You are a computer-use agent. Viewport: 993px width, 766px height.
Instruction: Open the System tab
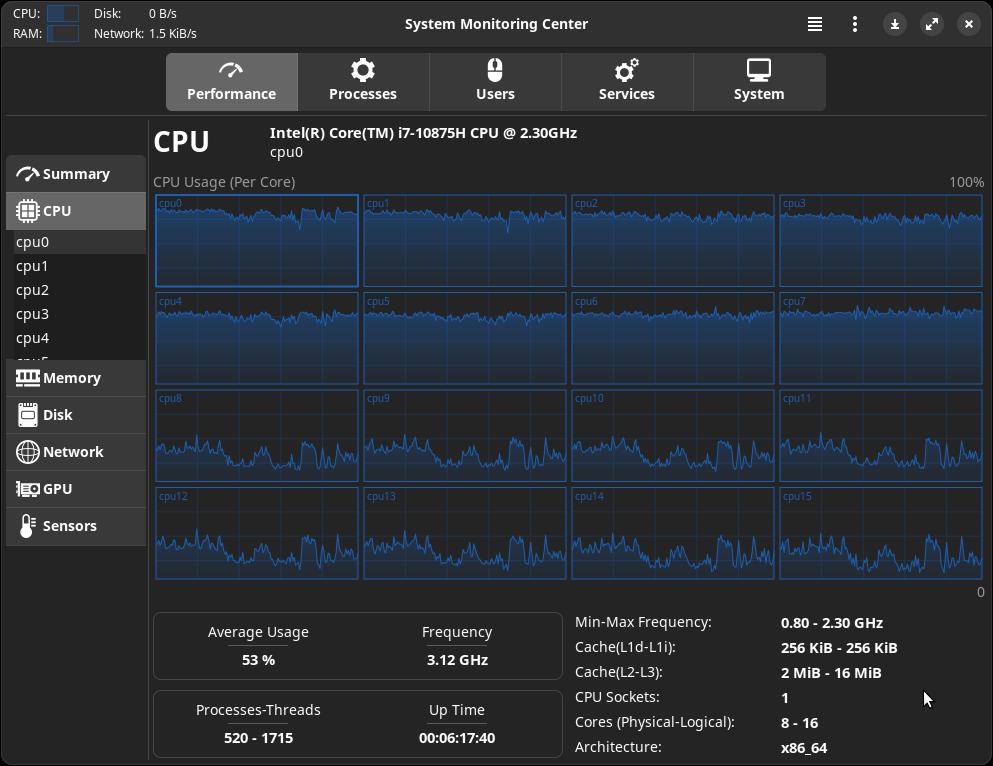[759, 82]
